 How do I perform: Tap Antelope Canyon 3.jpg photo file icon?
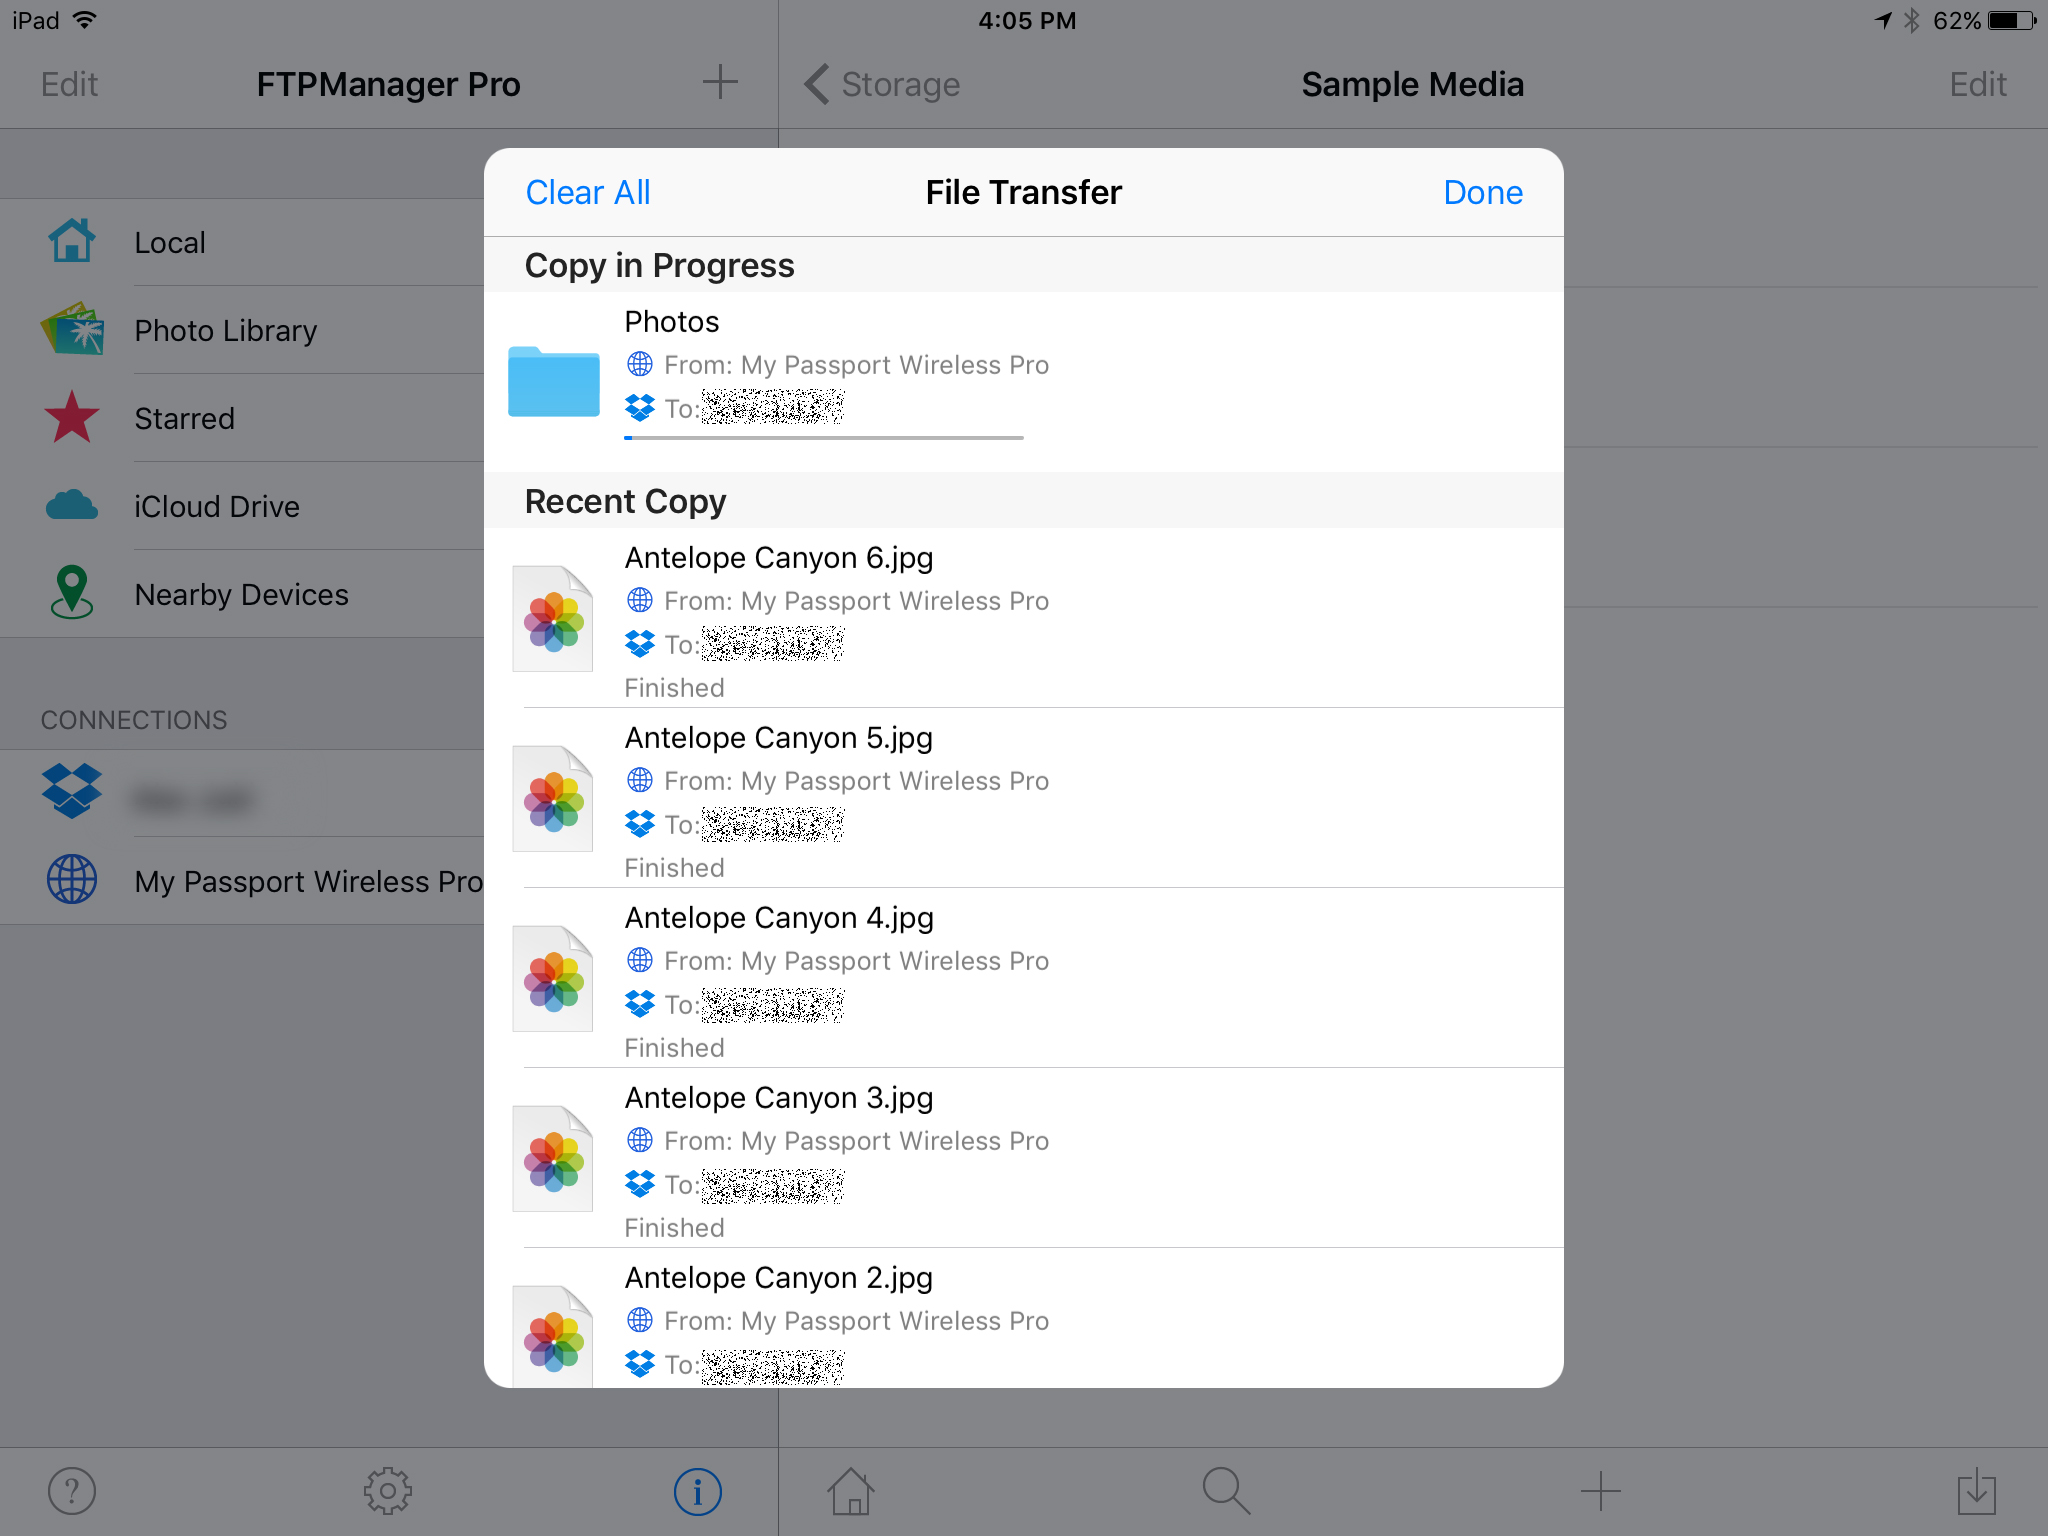point(553,1159)
